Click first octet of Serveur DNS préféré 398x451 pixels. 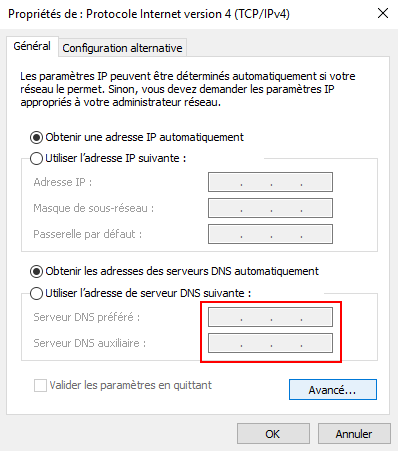coord(225,317)
